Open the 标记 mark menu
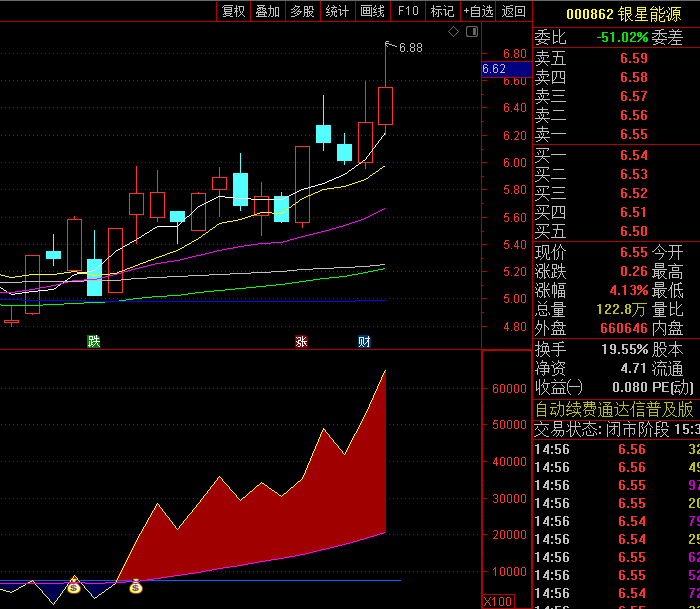 [441, 11]
